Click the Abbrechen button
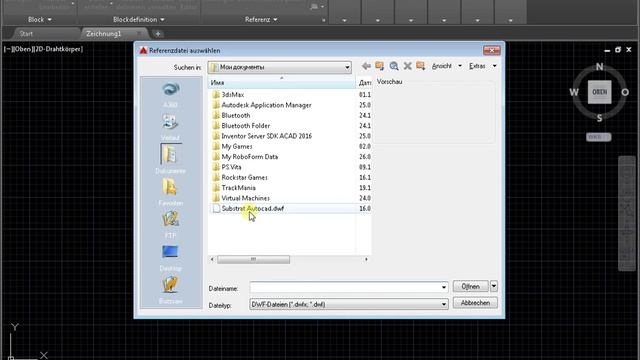 click(x=475, y=303)
